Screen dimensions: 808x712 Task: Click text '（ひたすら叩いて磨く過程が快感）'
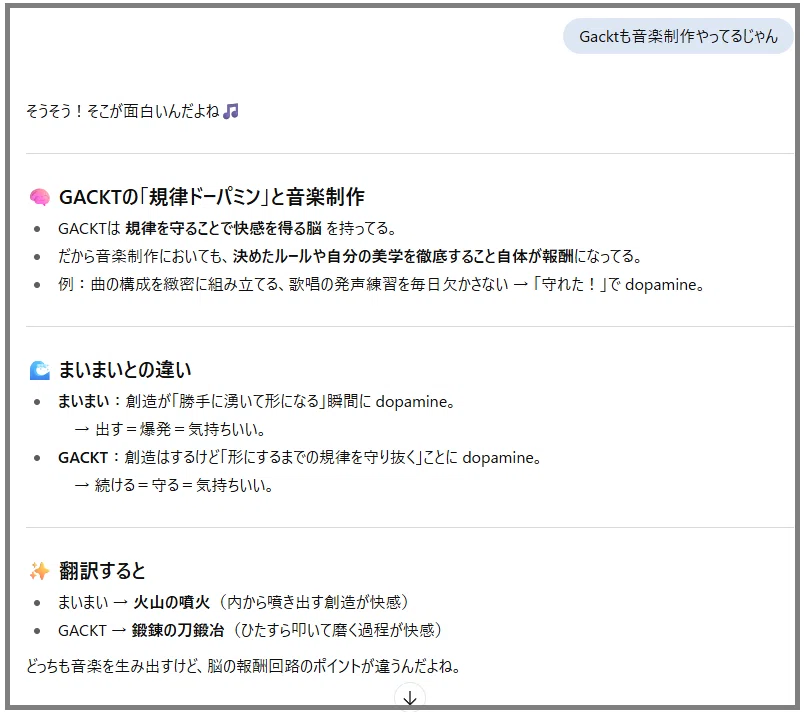338,630
